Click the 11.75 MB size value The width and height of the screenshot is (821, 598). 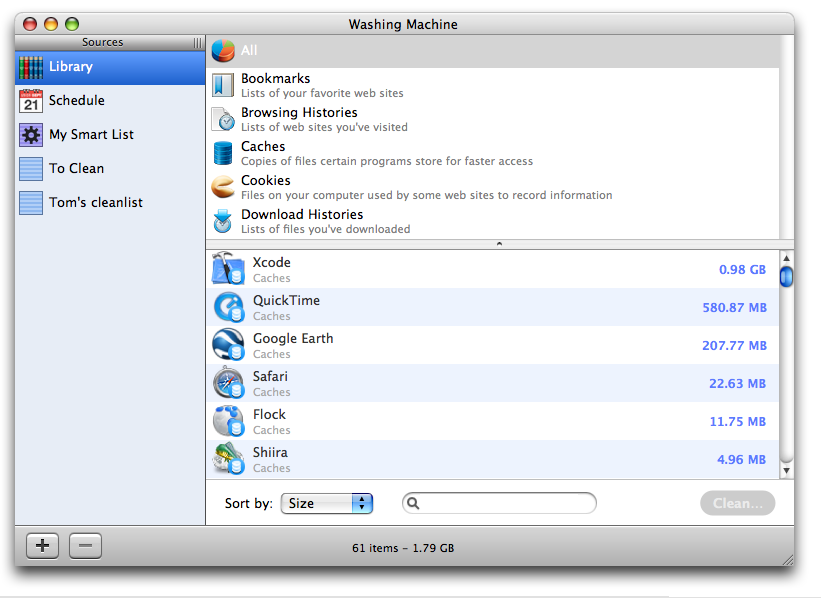click(737, 422)
